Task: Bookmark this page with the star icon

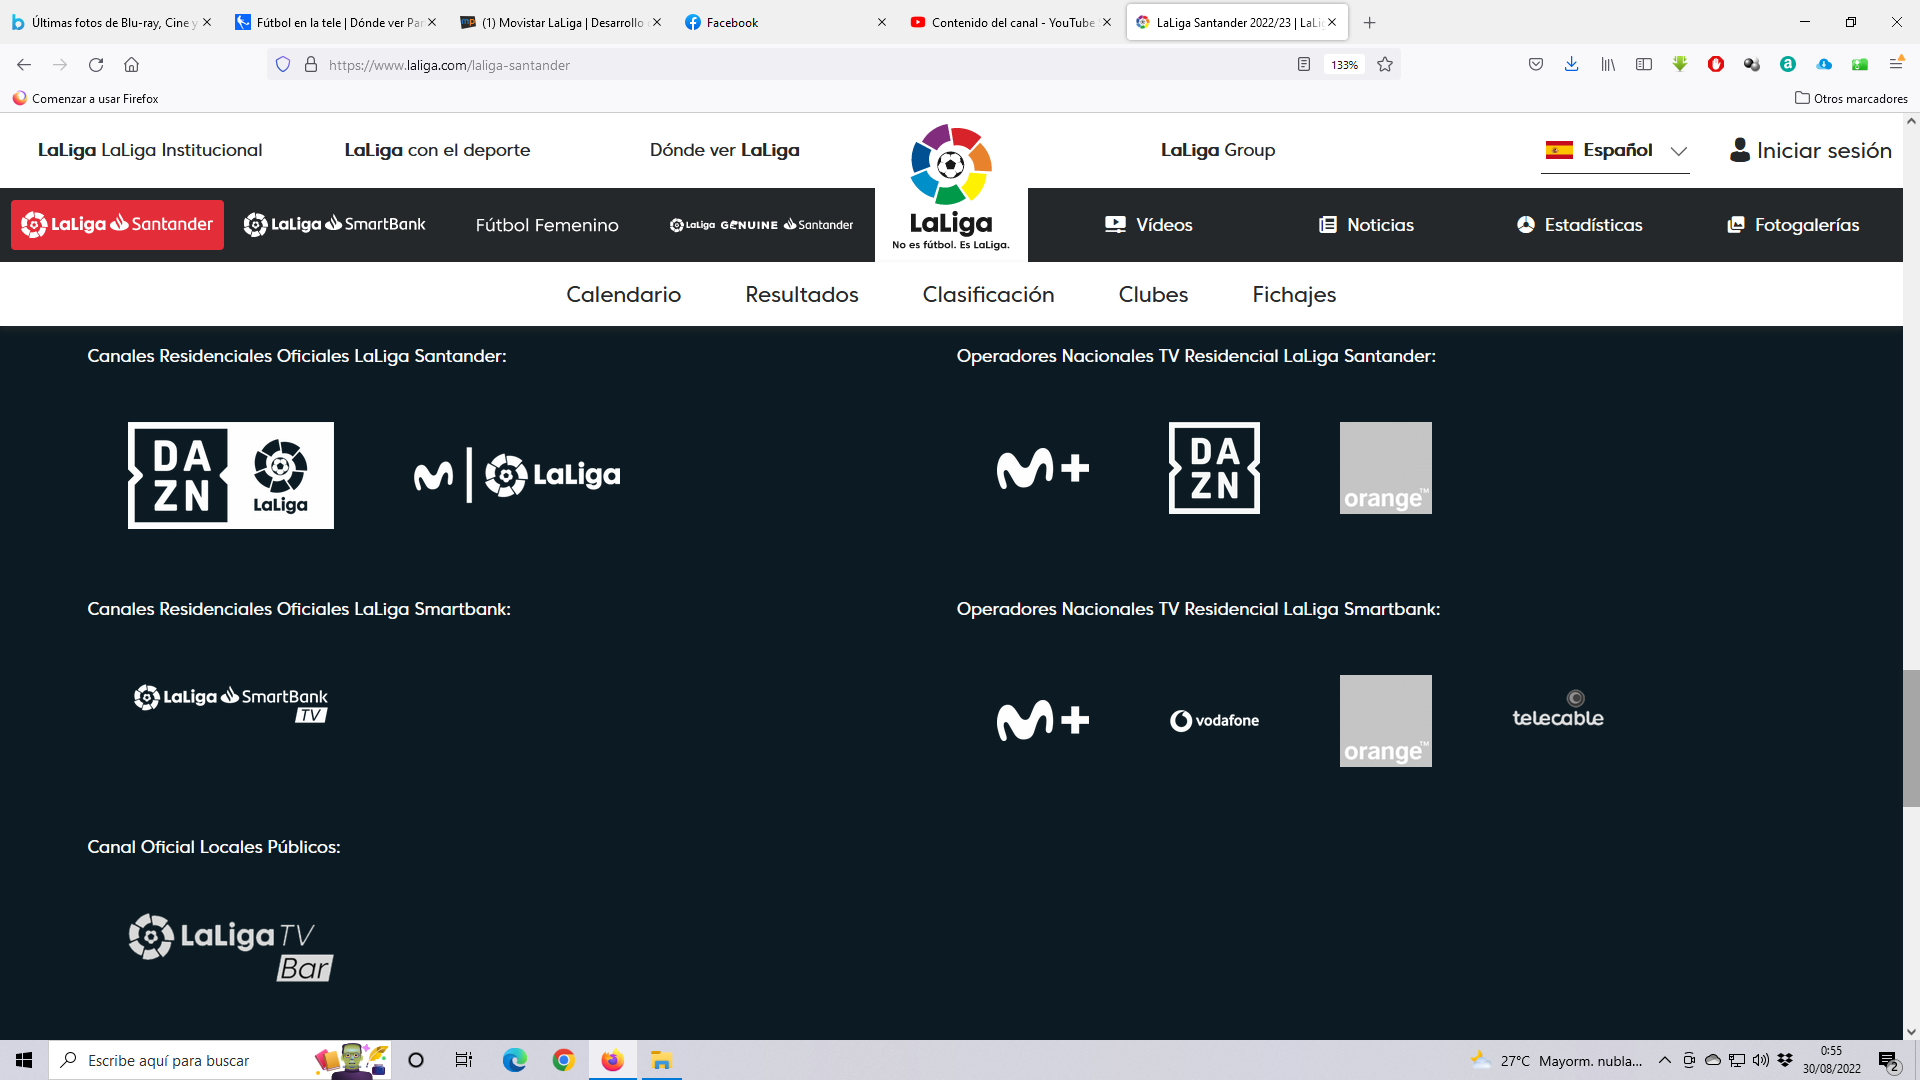Action: 1385,65
